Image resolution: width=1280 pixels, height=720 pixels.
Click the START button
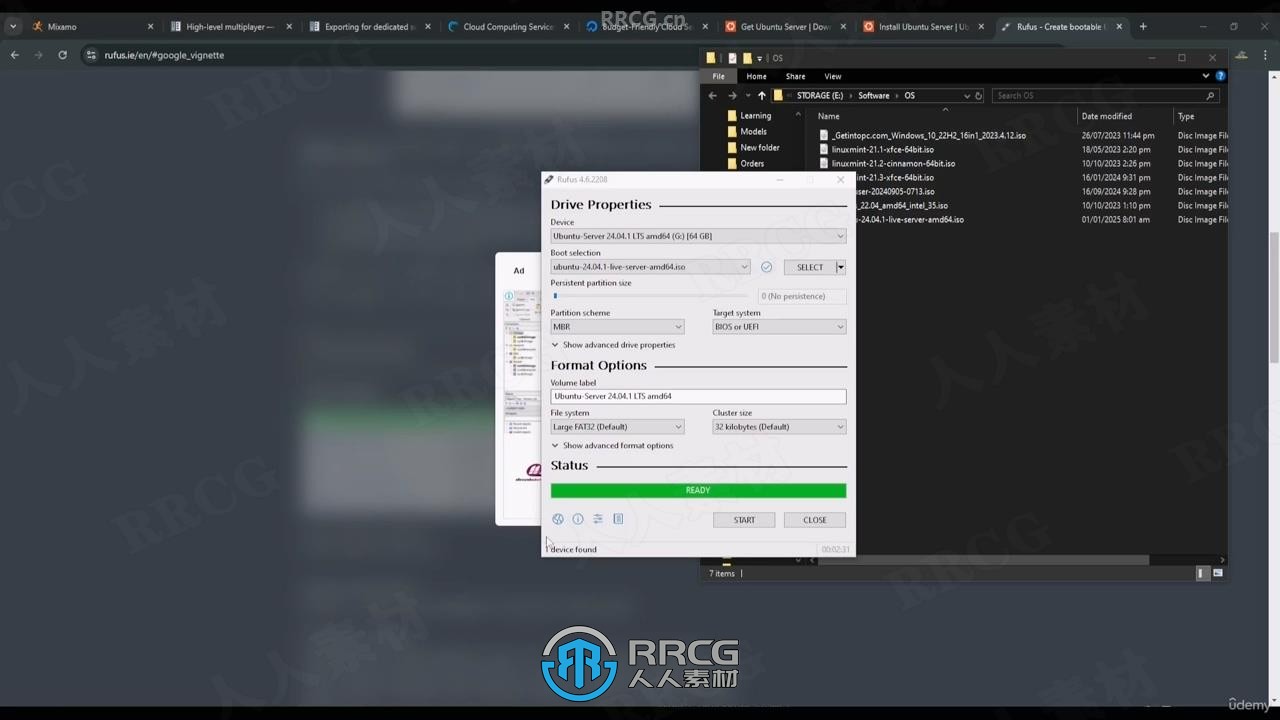(744, 520)
